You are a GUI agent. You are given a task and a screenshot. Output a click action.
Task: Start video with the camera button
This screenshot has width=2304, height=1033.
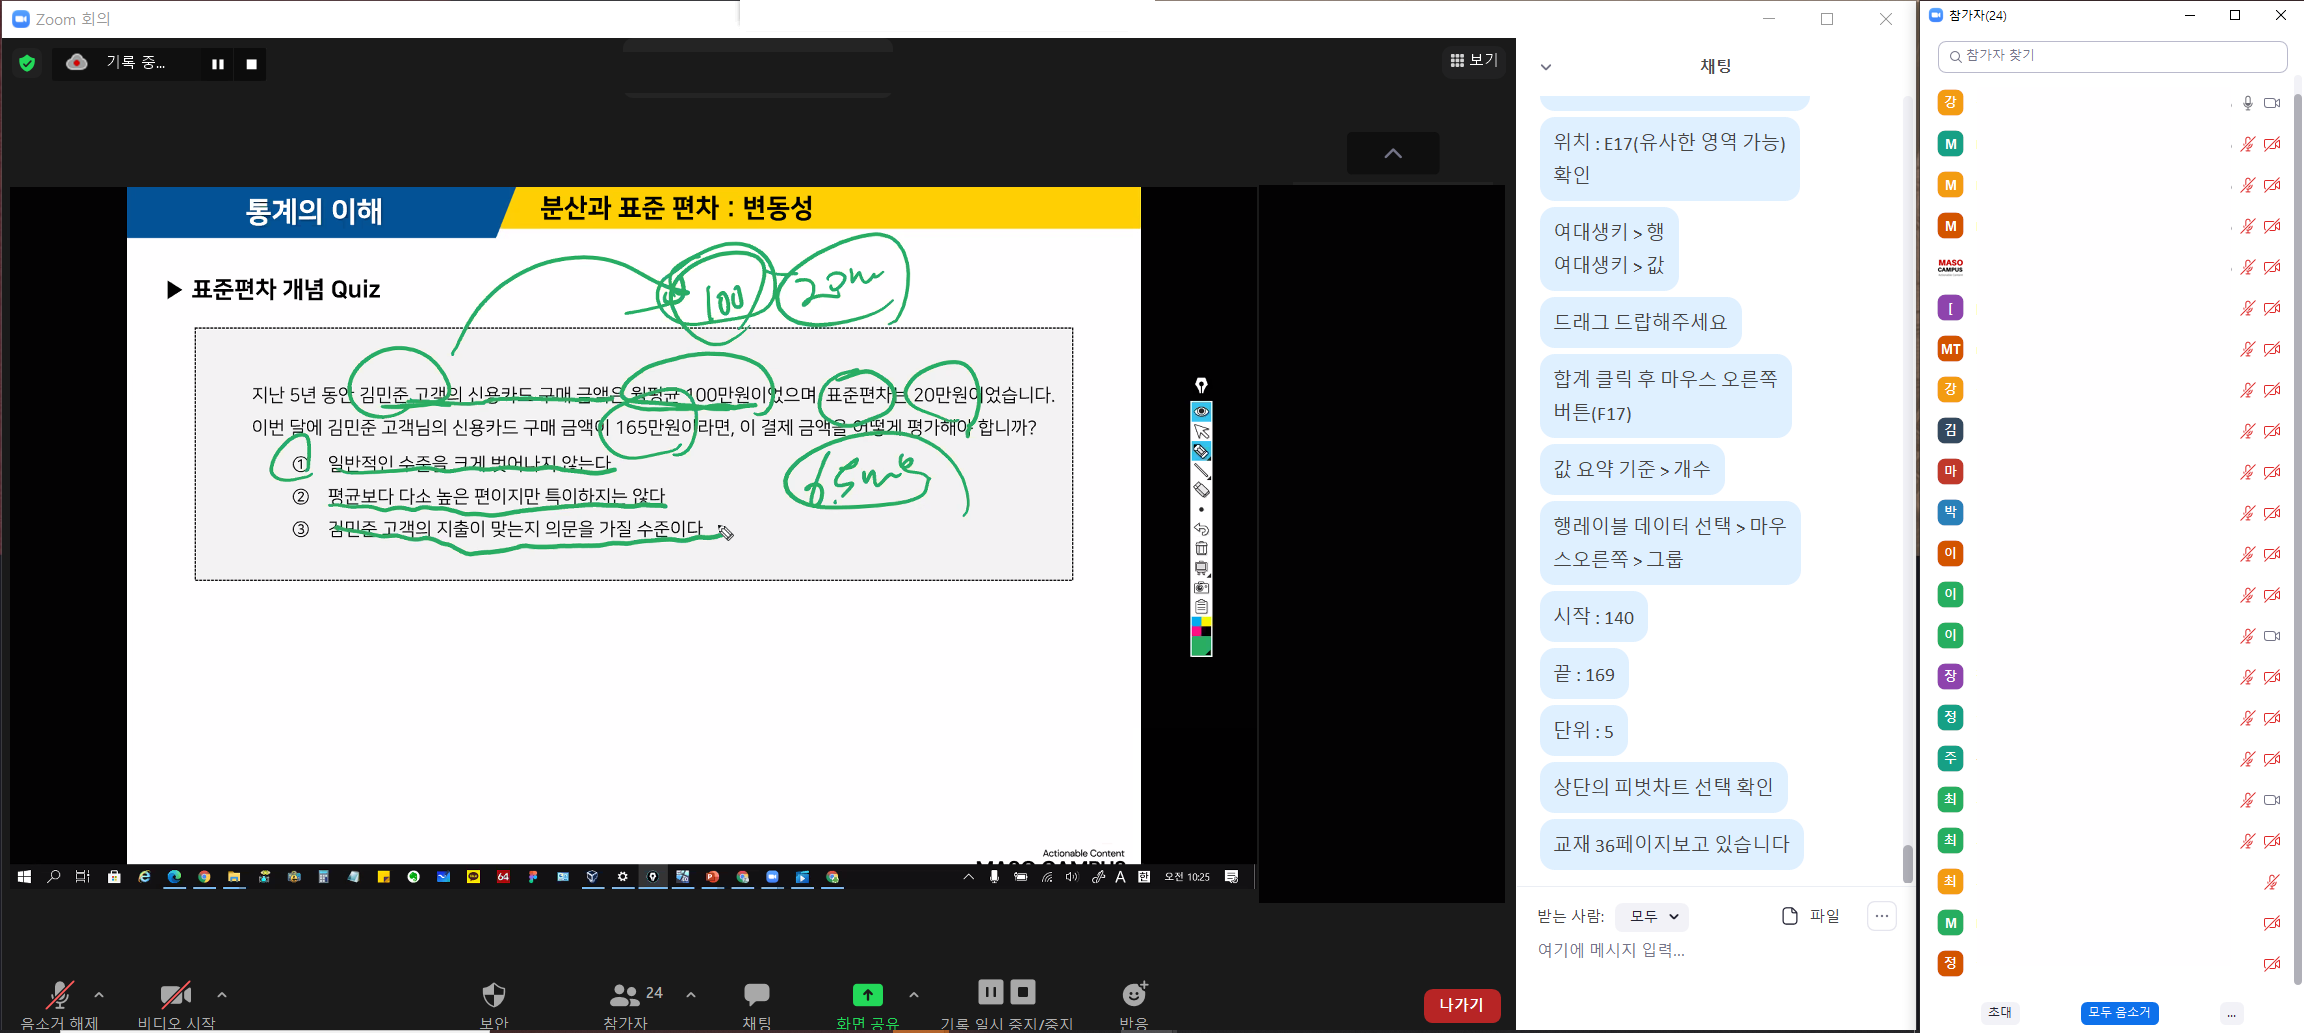point(176,995)
